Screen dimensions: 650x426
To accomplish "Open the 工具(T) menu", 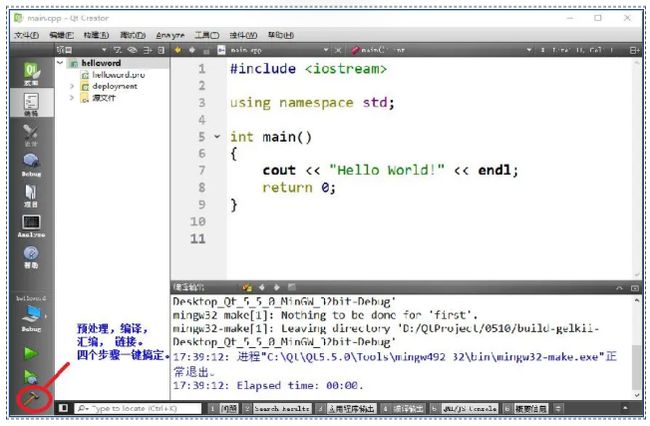I will tap(207, 35).
